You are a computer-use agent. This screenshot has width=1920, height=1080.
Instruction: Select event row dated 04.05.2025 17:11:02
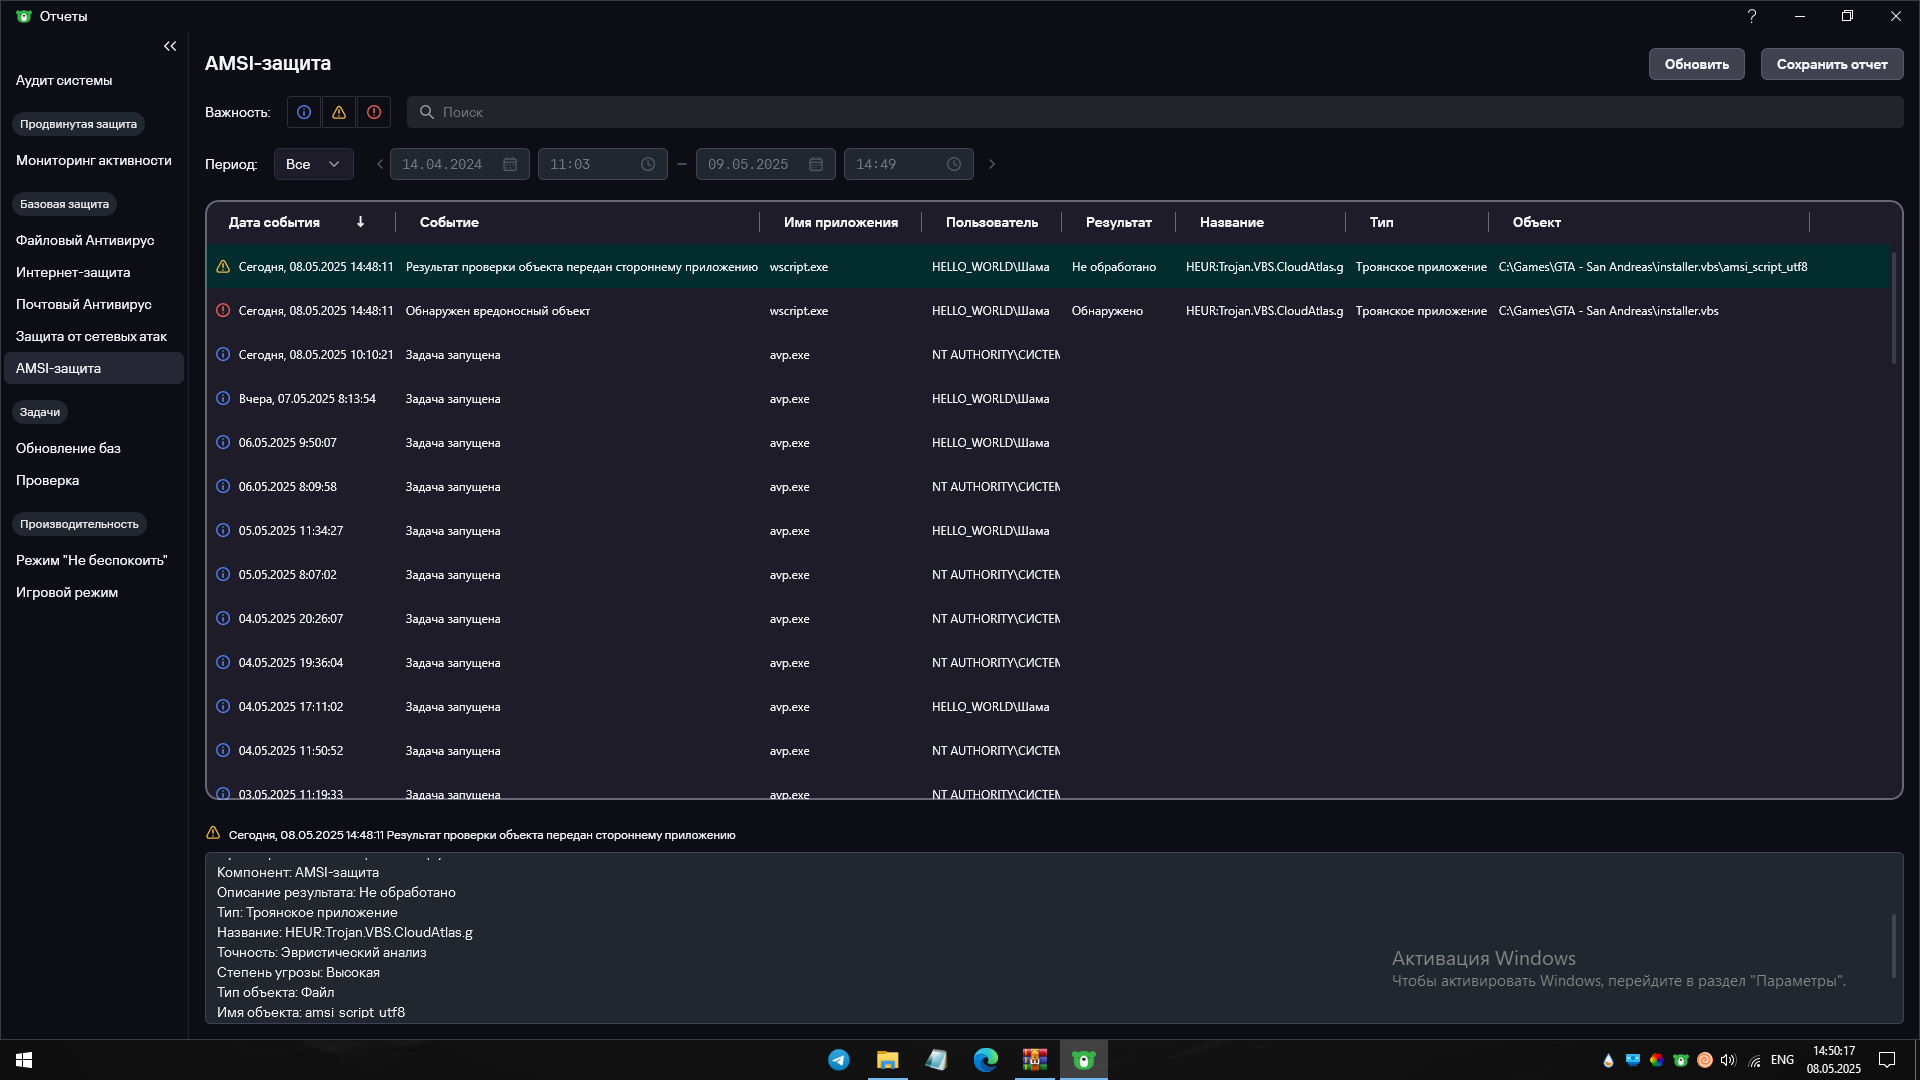1049,707
